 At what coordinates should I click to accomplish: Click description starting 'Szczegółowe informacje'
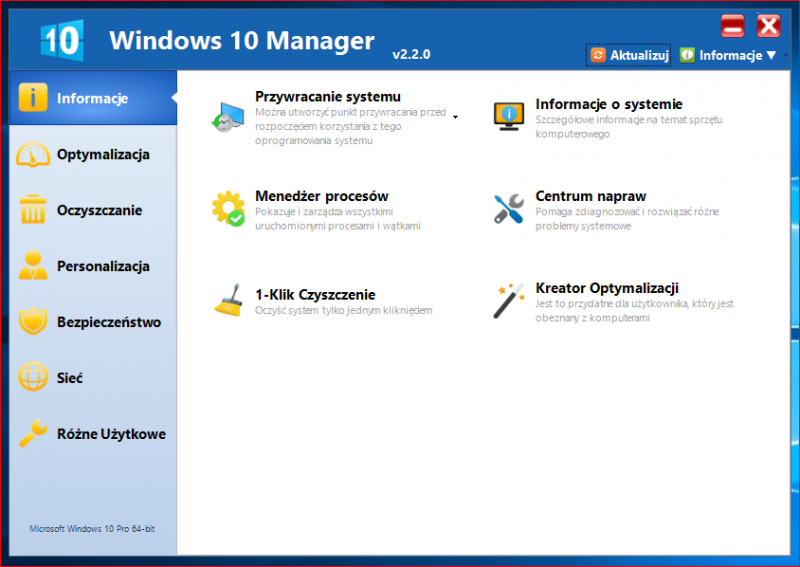629,127
